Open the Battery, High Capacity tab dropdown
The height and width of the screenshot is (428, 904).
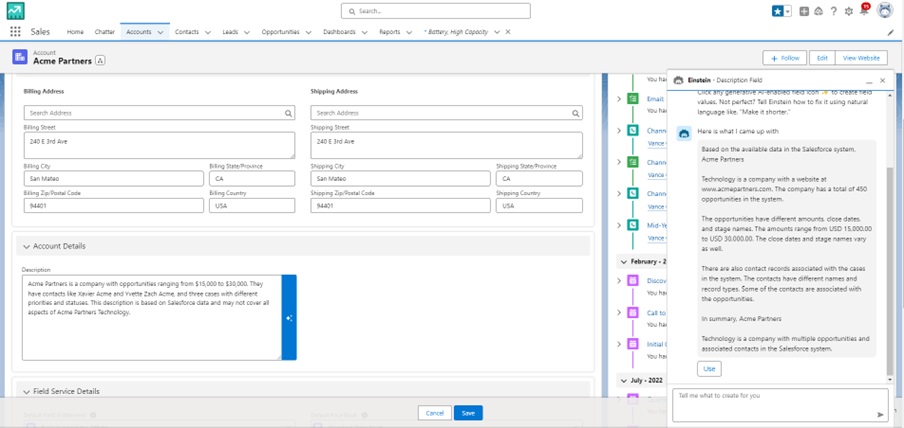497,32
